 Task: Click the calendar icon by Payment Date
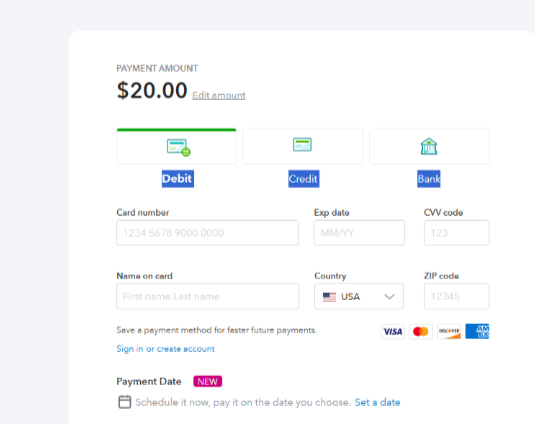125,402
